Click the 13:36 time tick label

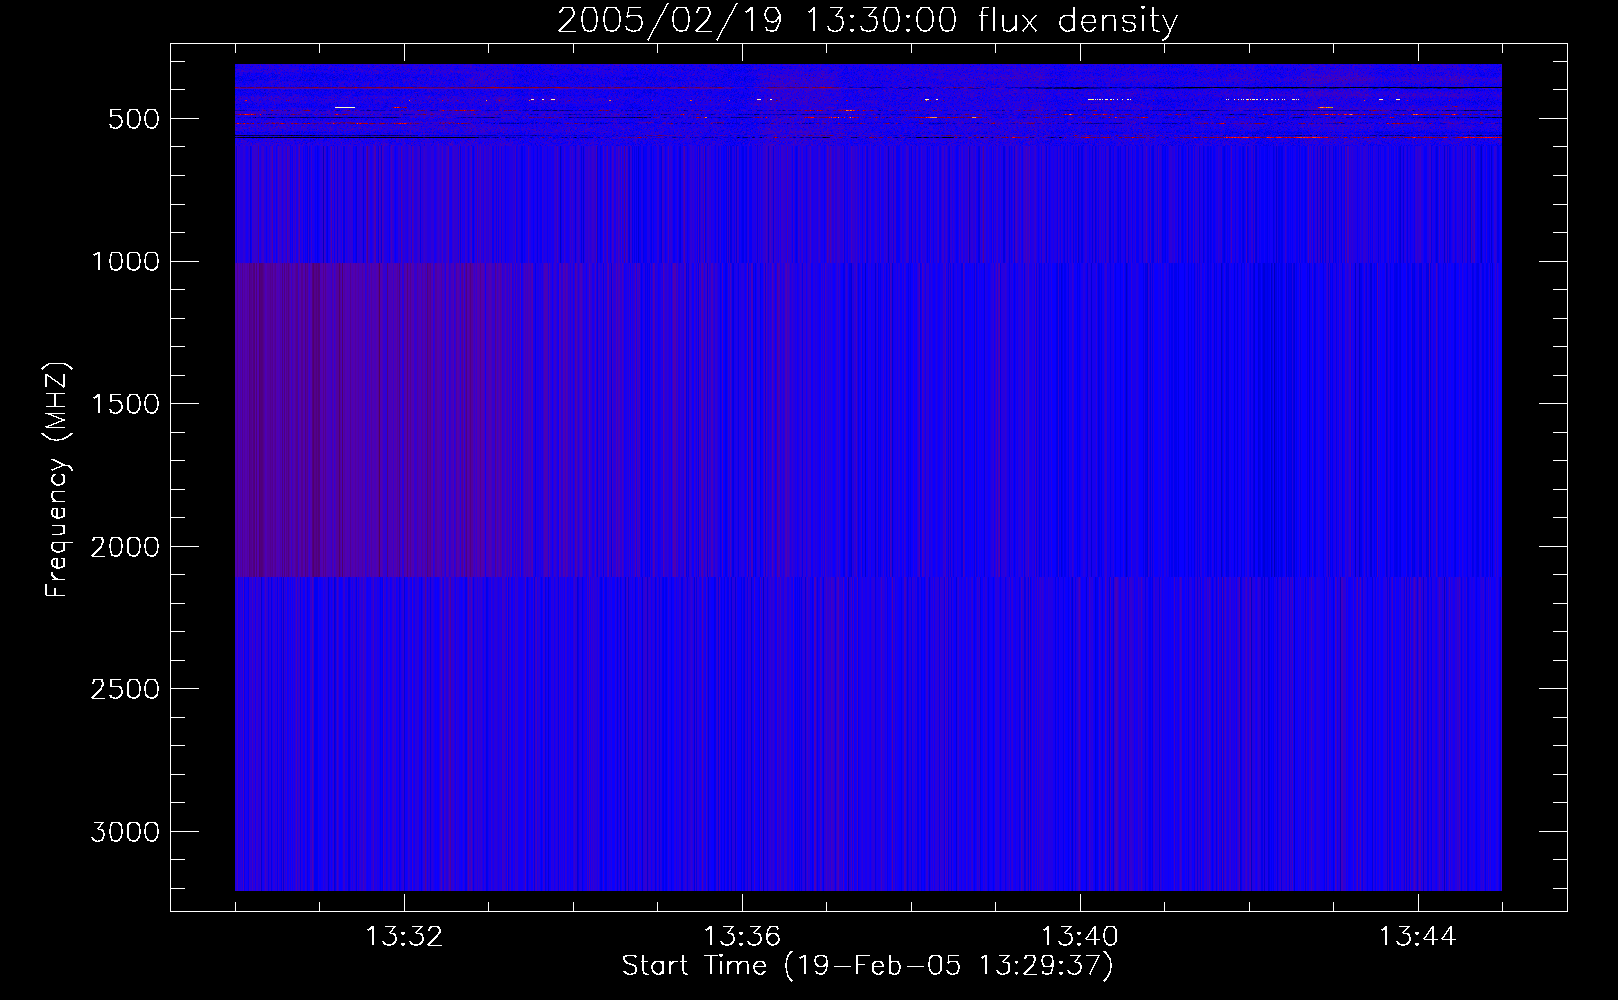coord(742,937)
